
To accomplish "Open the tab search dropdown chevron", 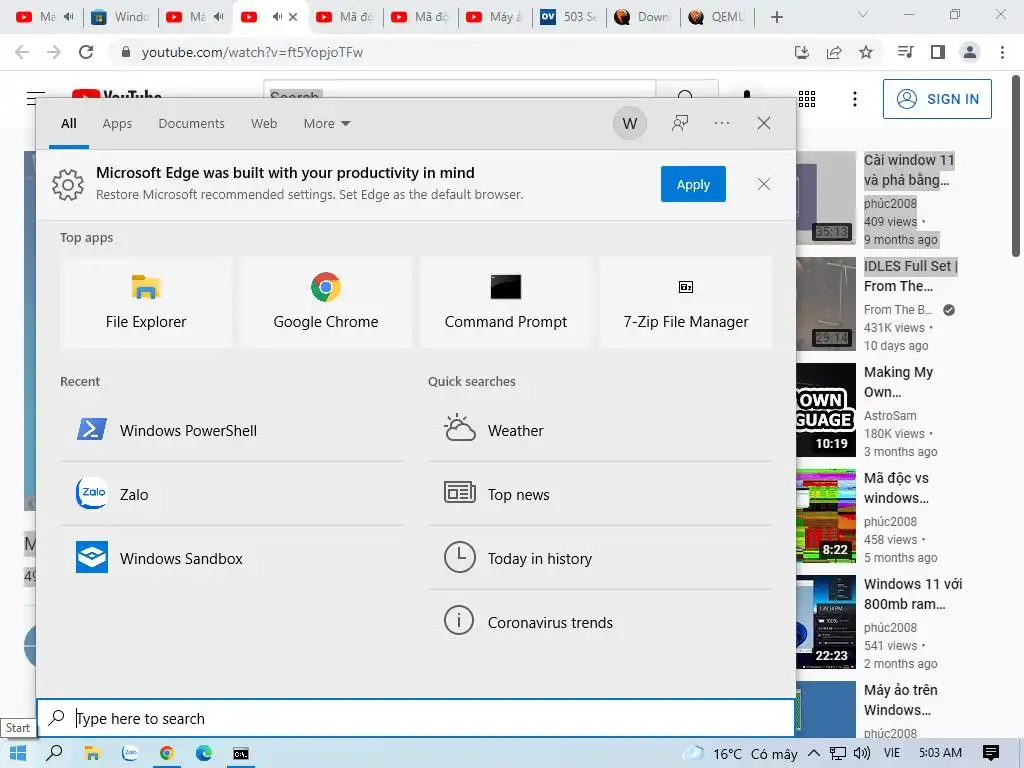I will click(x=863, y=14).
